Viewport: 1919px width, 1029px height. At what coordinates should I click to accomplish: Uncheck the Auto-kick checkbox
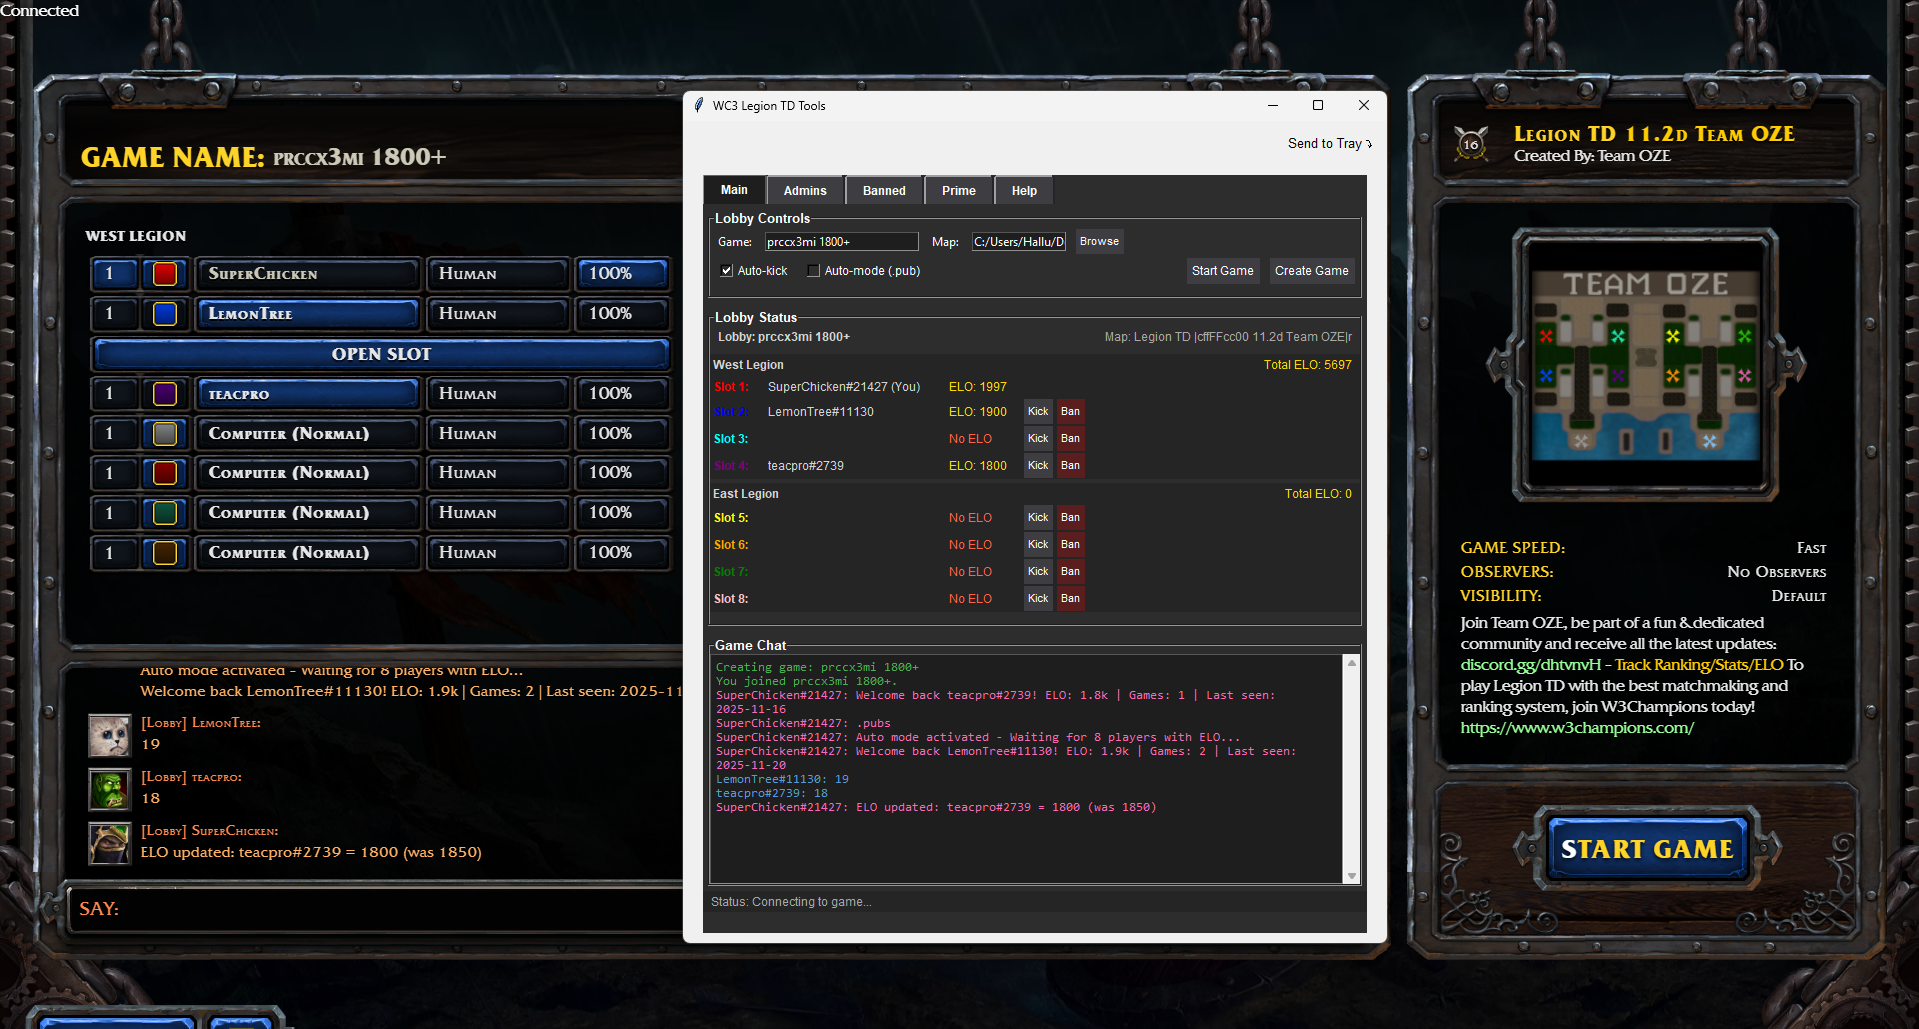point(726,270)
